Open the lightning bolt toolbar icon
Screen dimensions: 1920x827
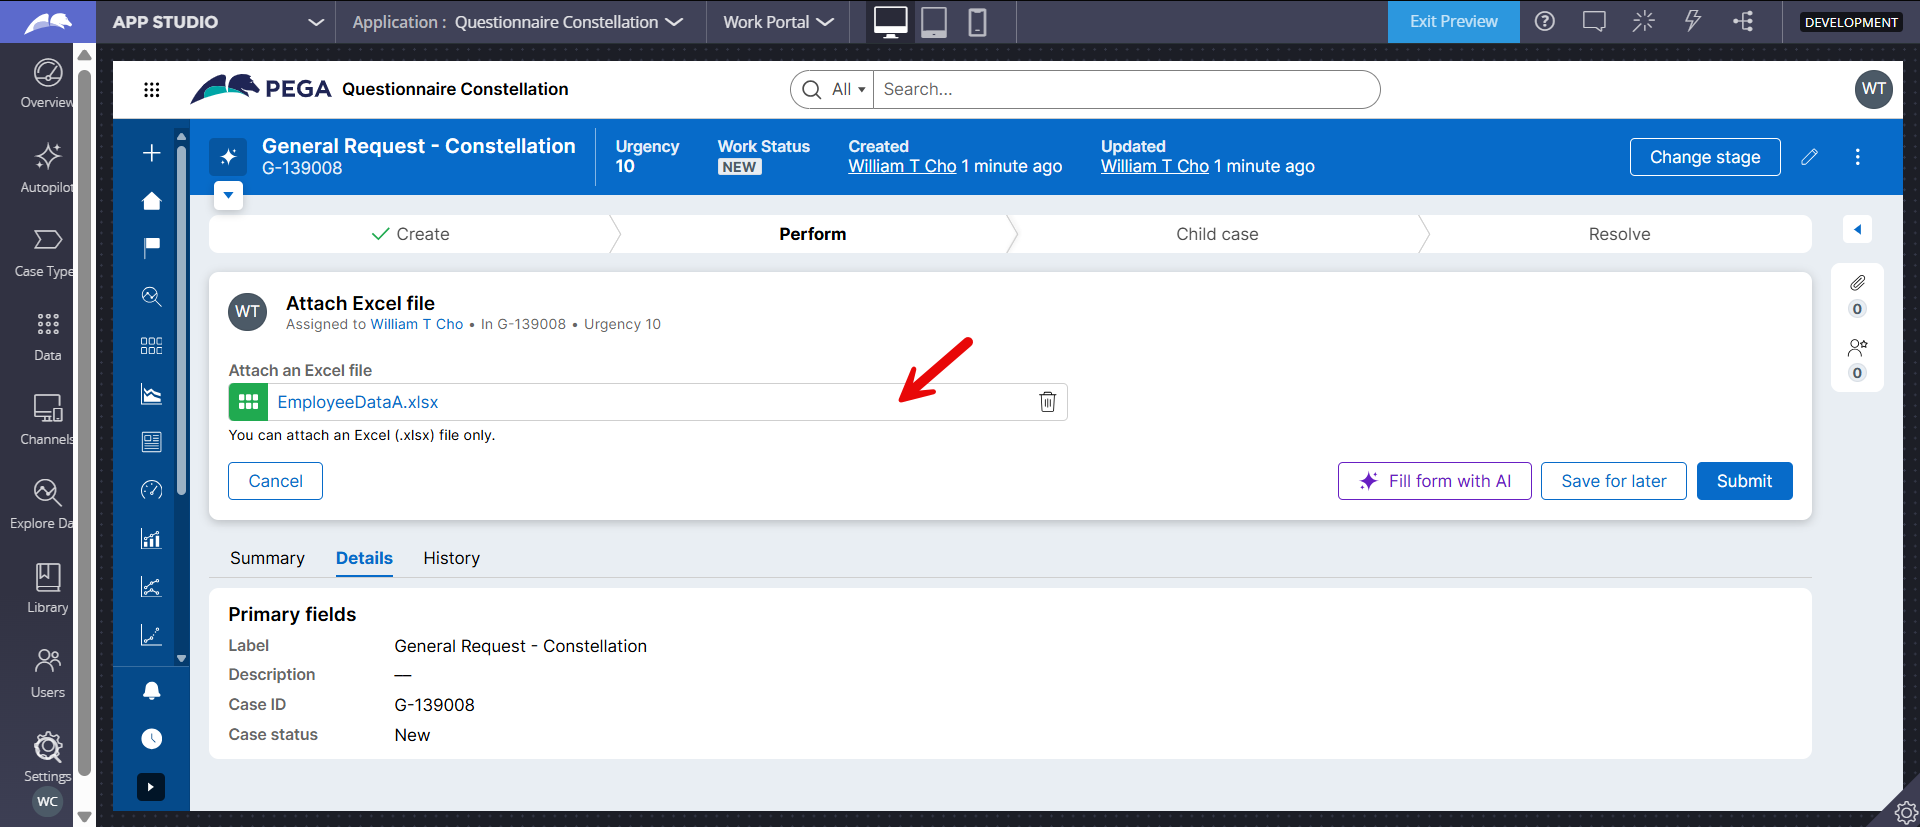coord(1693,21)
